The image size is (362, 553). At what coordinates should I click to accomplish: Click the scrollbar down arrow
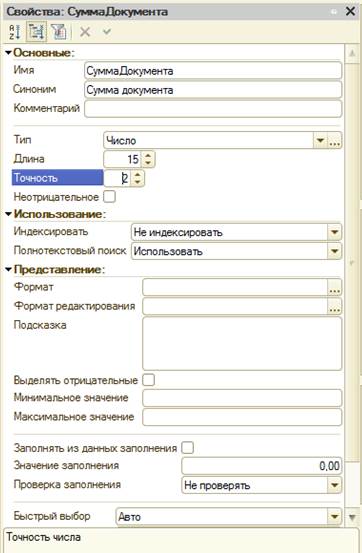point(352,518)
